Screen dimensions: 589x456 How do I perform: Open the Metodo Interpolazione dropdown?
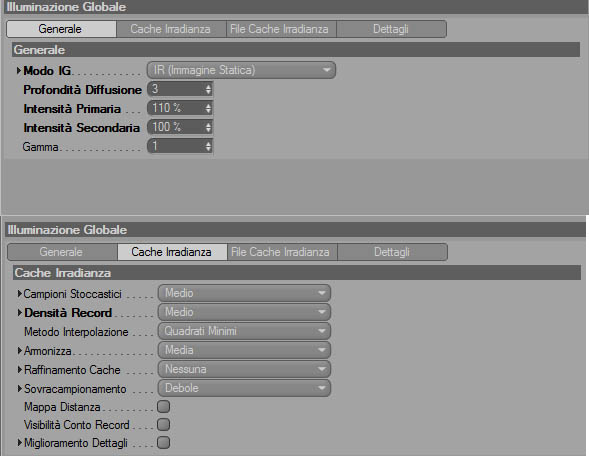(244, 331)
